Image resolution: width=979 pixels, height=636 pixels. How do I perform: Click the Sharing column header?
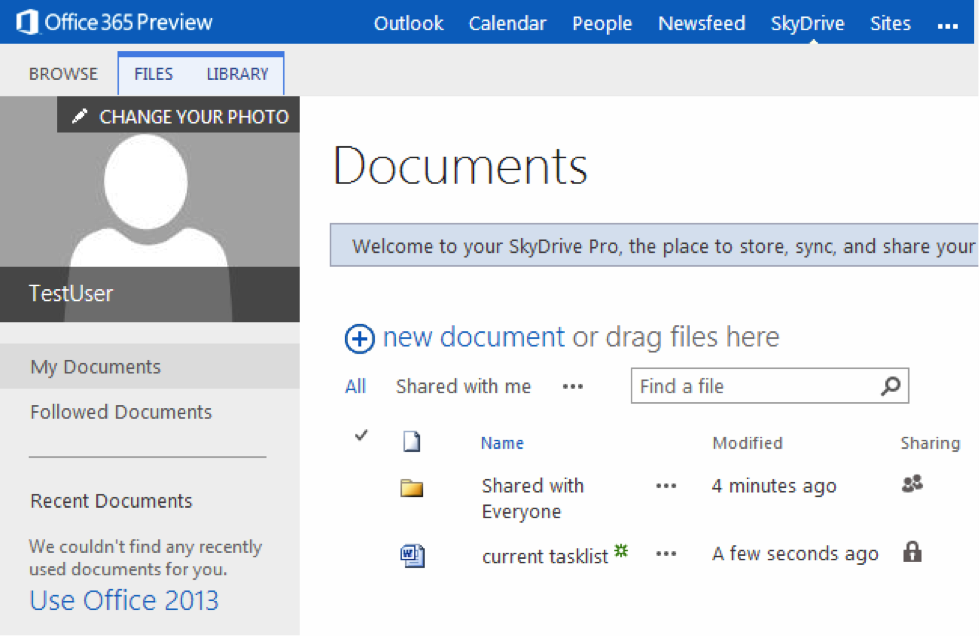[930, 443]
